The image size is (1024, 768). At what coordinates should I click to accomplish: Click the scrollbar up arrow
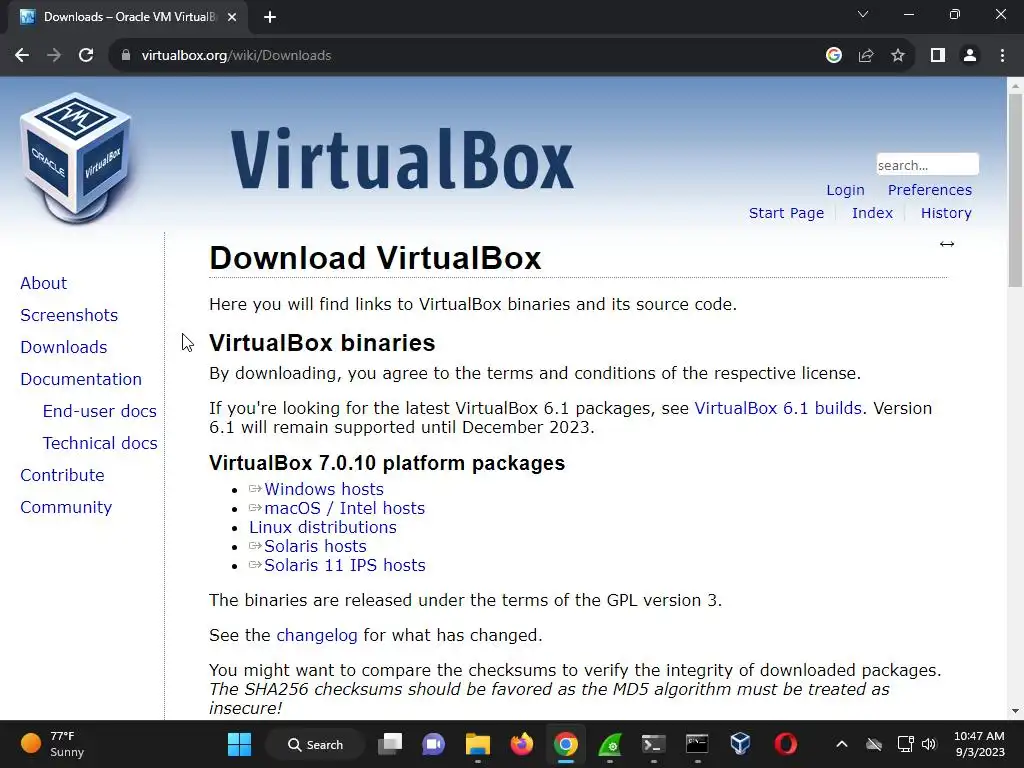click(1015, 85)
